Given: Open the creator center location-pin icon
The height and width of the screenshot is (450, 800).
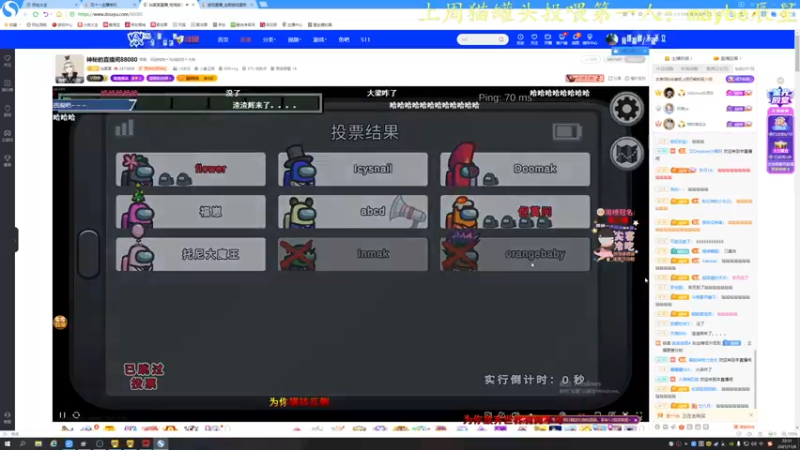Looking at the screenshot, I should [590, 39].
